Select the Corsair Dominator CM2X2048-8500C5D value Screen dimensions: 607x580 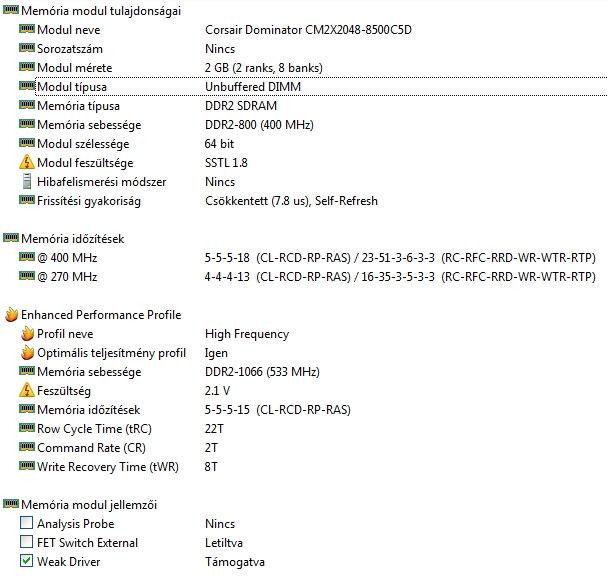click(308, 30)
